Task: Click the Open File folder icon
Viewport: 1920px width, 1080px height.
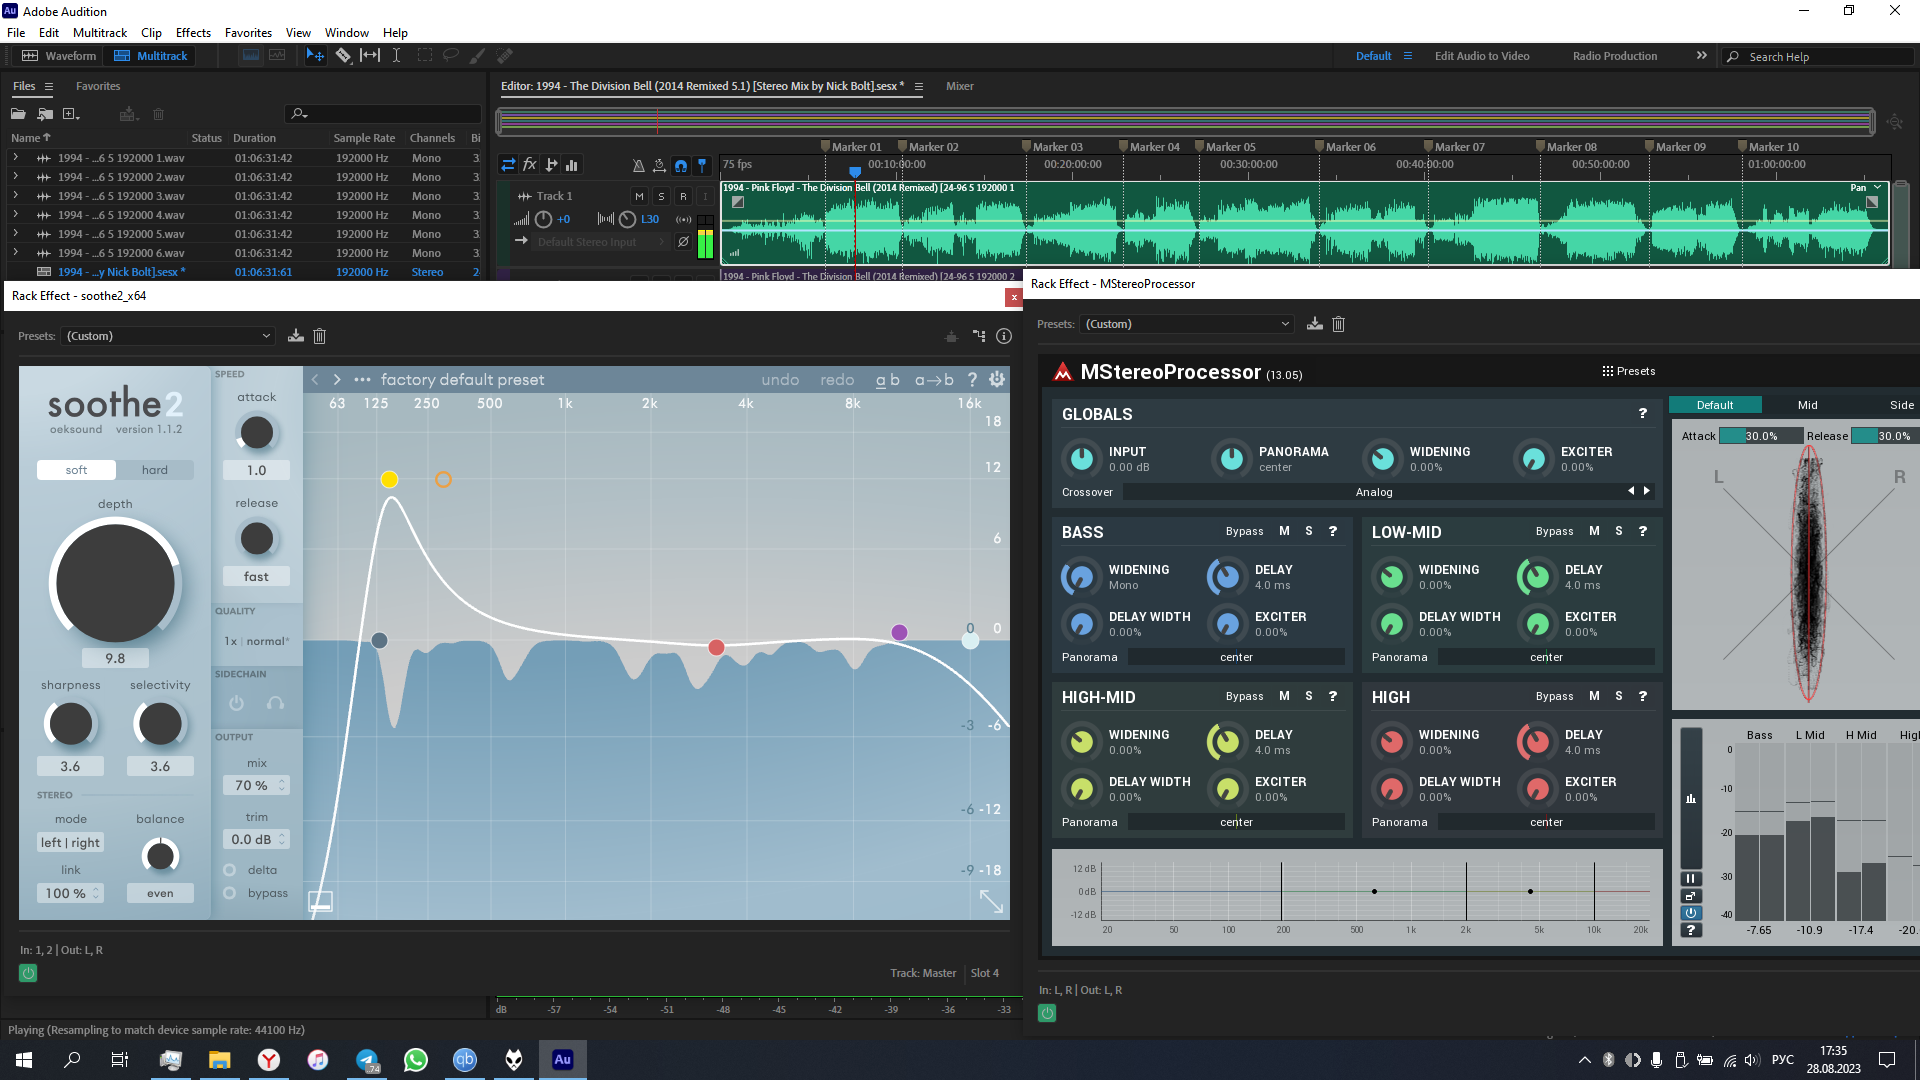Action: coord(18,114)
